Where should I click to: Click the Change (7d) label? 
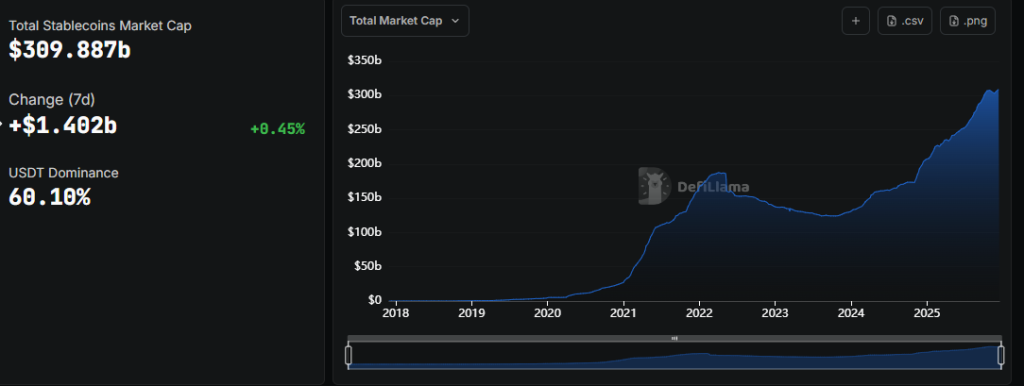(52, 100)
